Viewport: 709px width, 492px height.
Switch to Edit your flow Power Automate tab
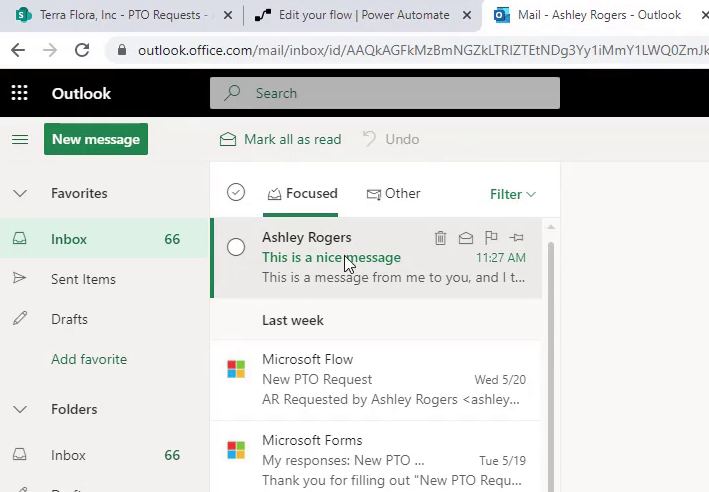pos(364,15)
